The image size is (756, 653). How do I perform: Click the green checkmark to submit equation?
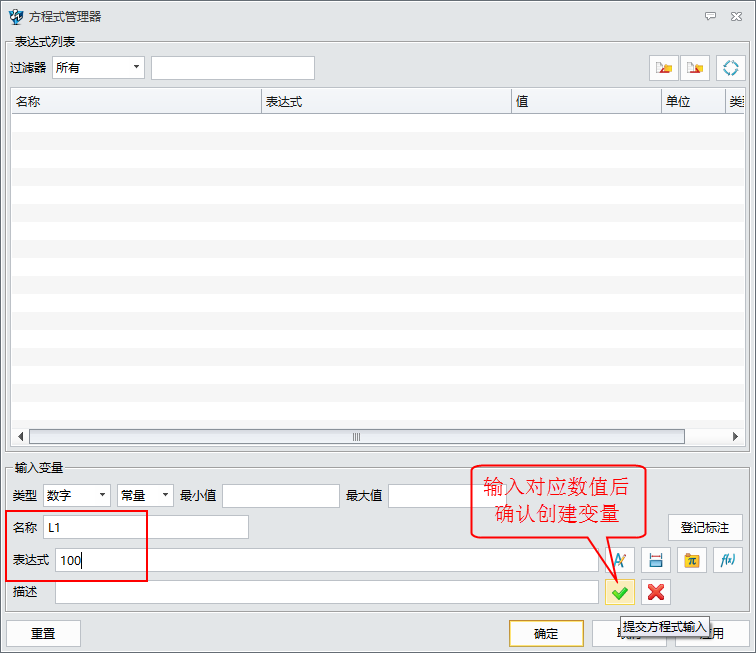620,592
